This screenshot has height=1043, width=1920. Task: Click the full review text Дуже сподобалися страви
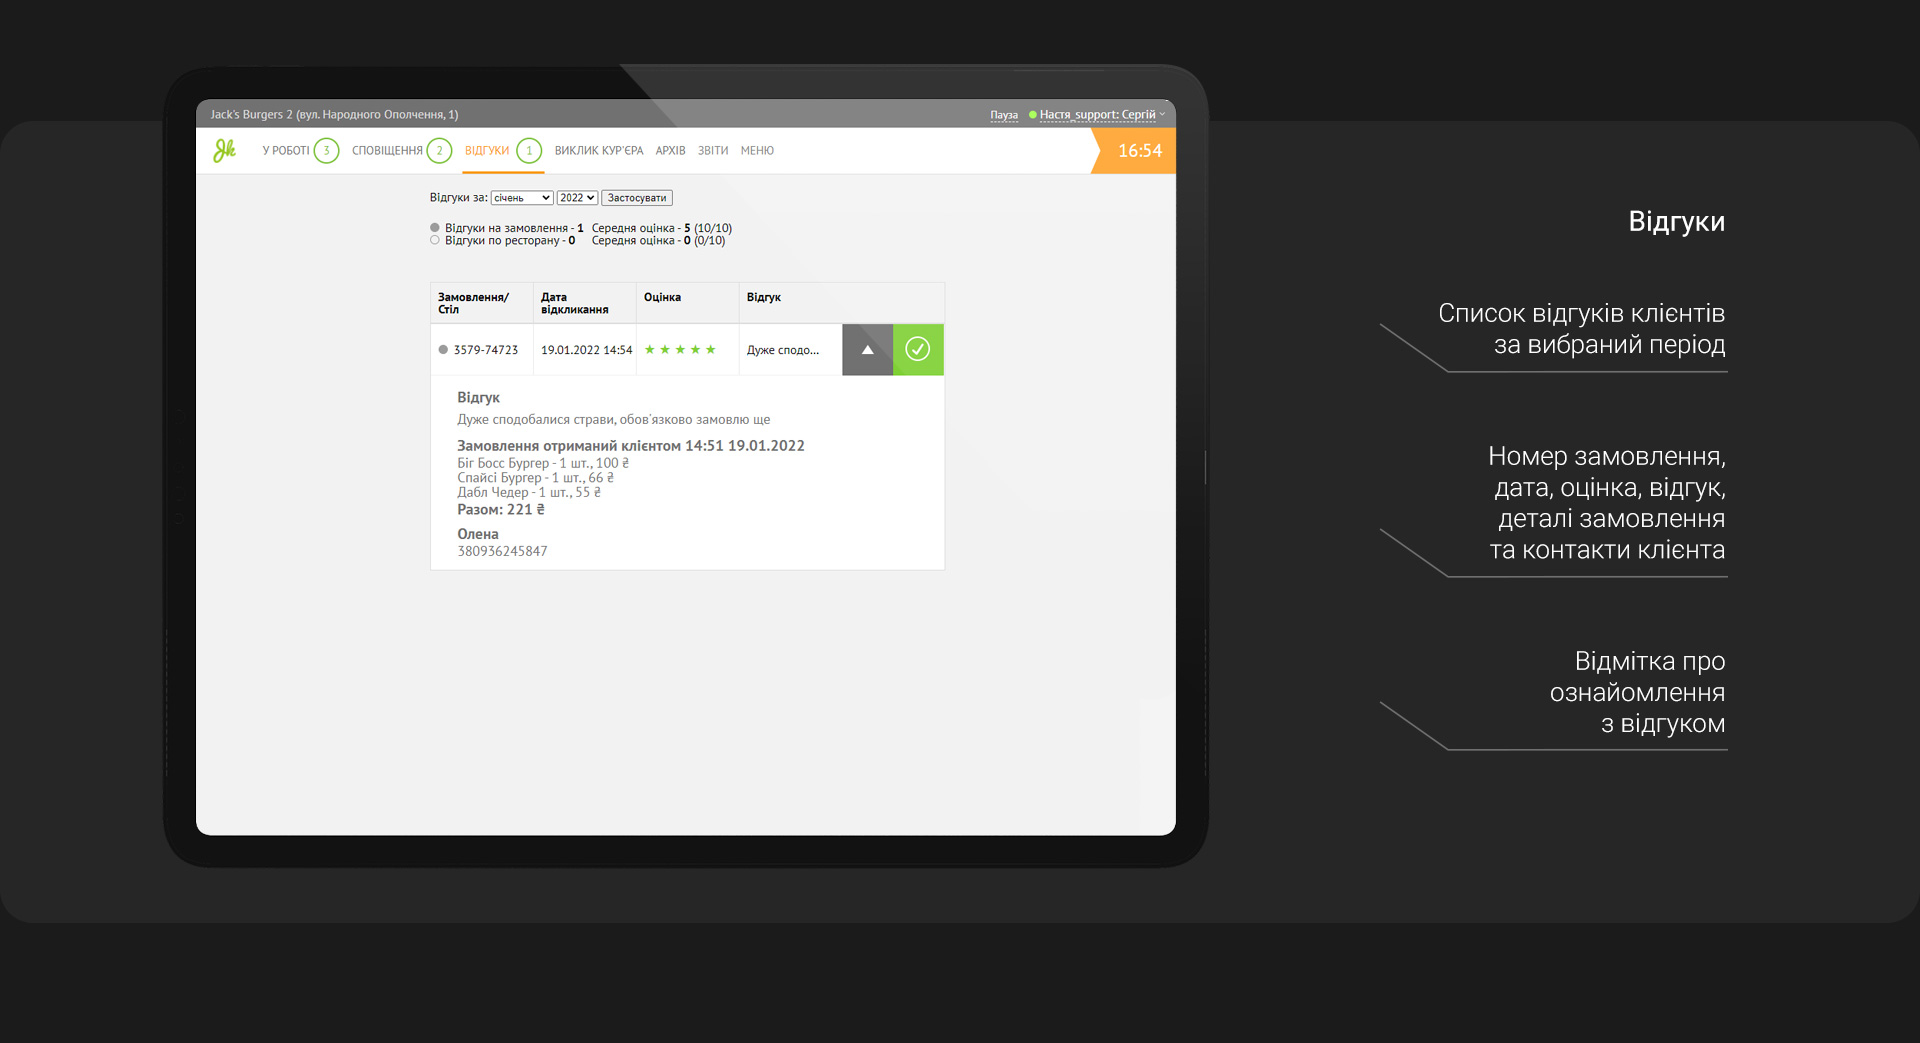point(613,420)
